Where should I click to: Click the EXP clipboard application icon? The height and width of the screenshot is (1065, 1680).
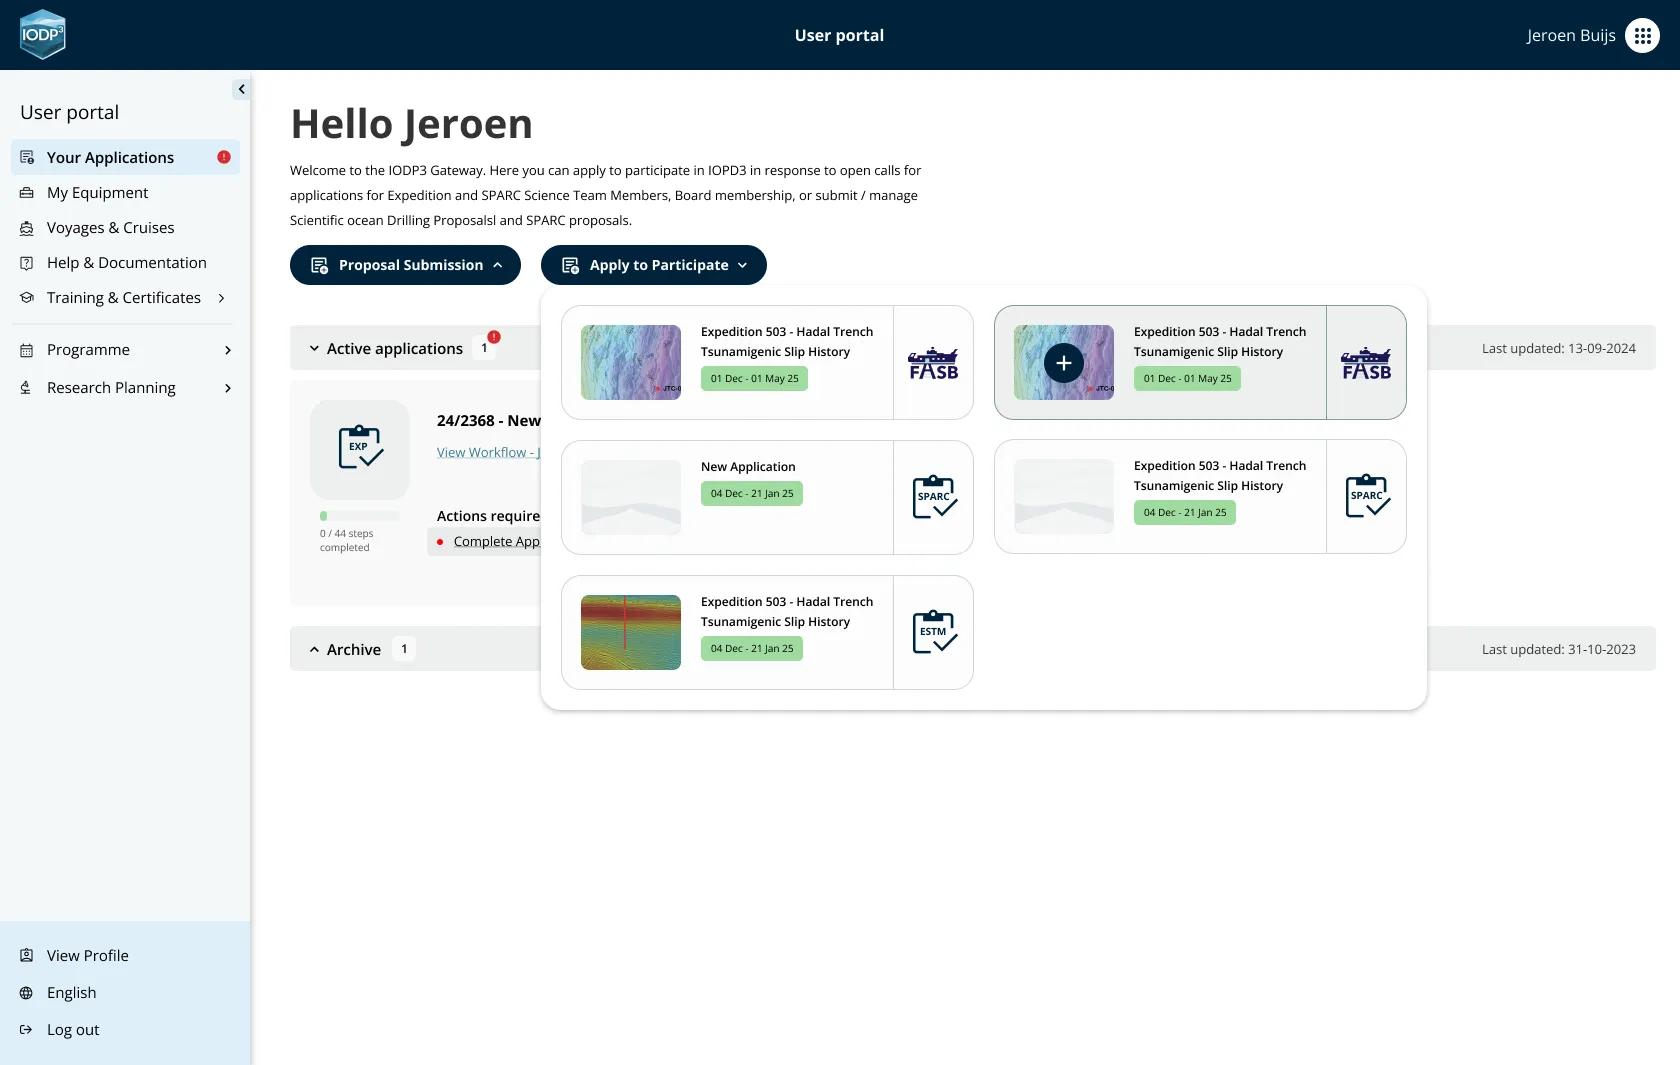tap(360, 449)
